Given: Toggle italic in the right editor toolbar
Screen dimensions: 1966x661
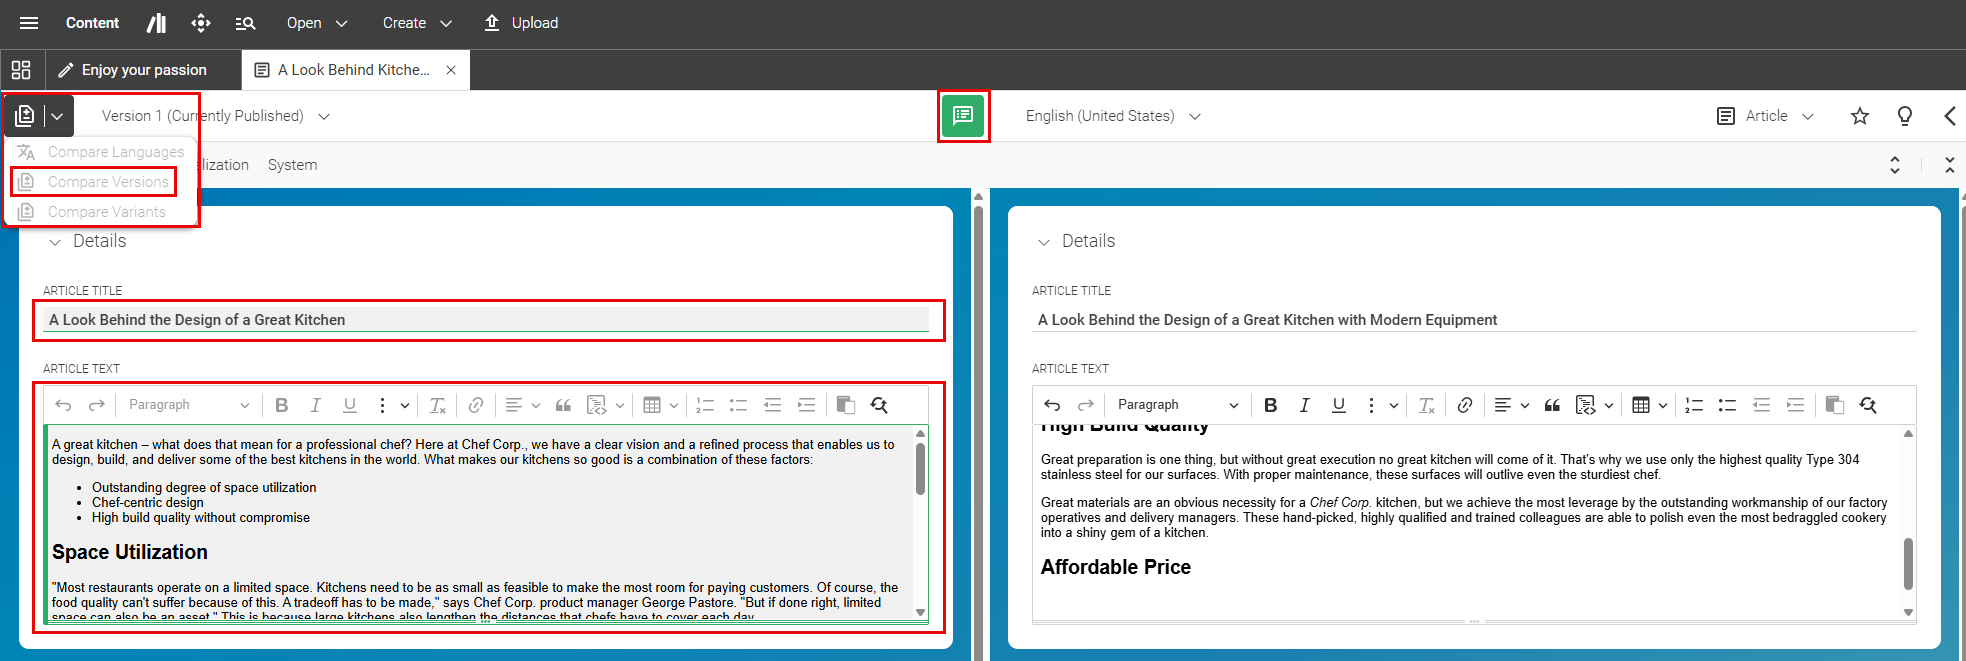Looking at the screenshot, I should click(x=1304, y=405).
